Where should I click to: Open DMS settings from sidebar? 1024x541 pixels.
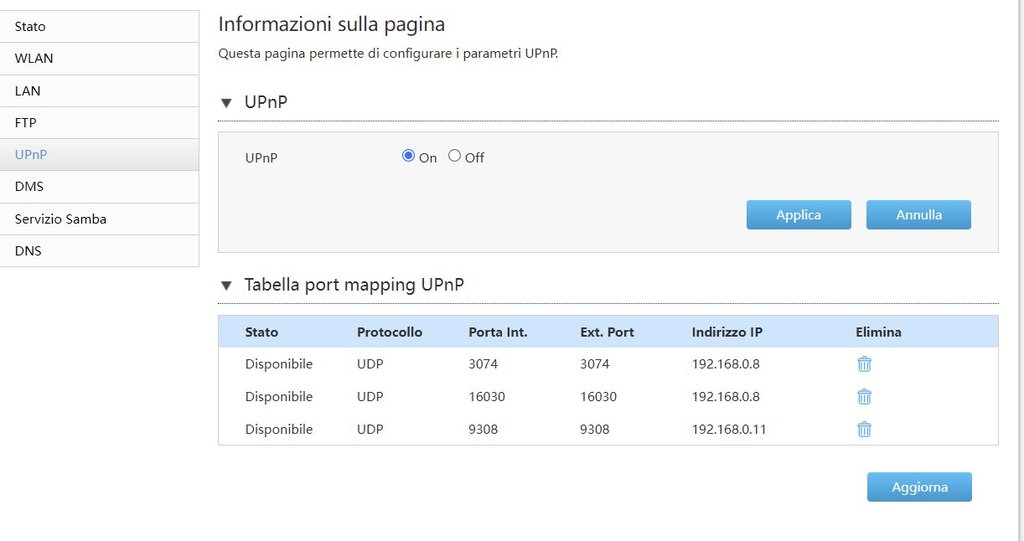click(99, 187)
